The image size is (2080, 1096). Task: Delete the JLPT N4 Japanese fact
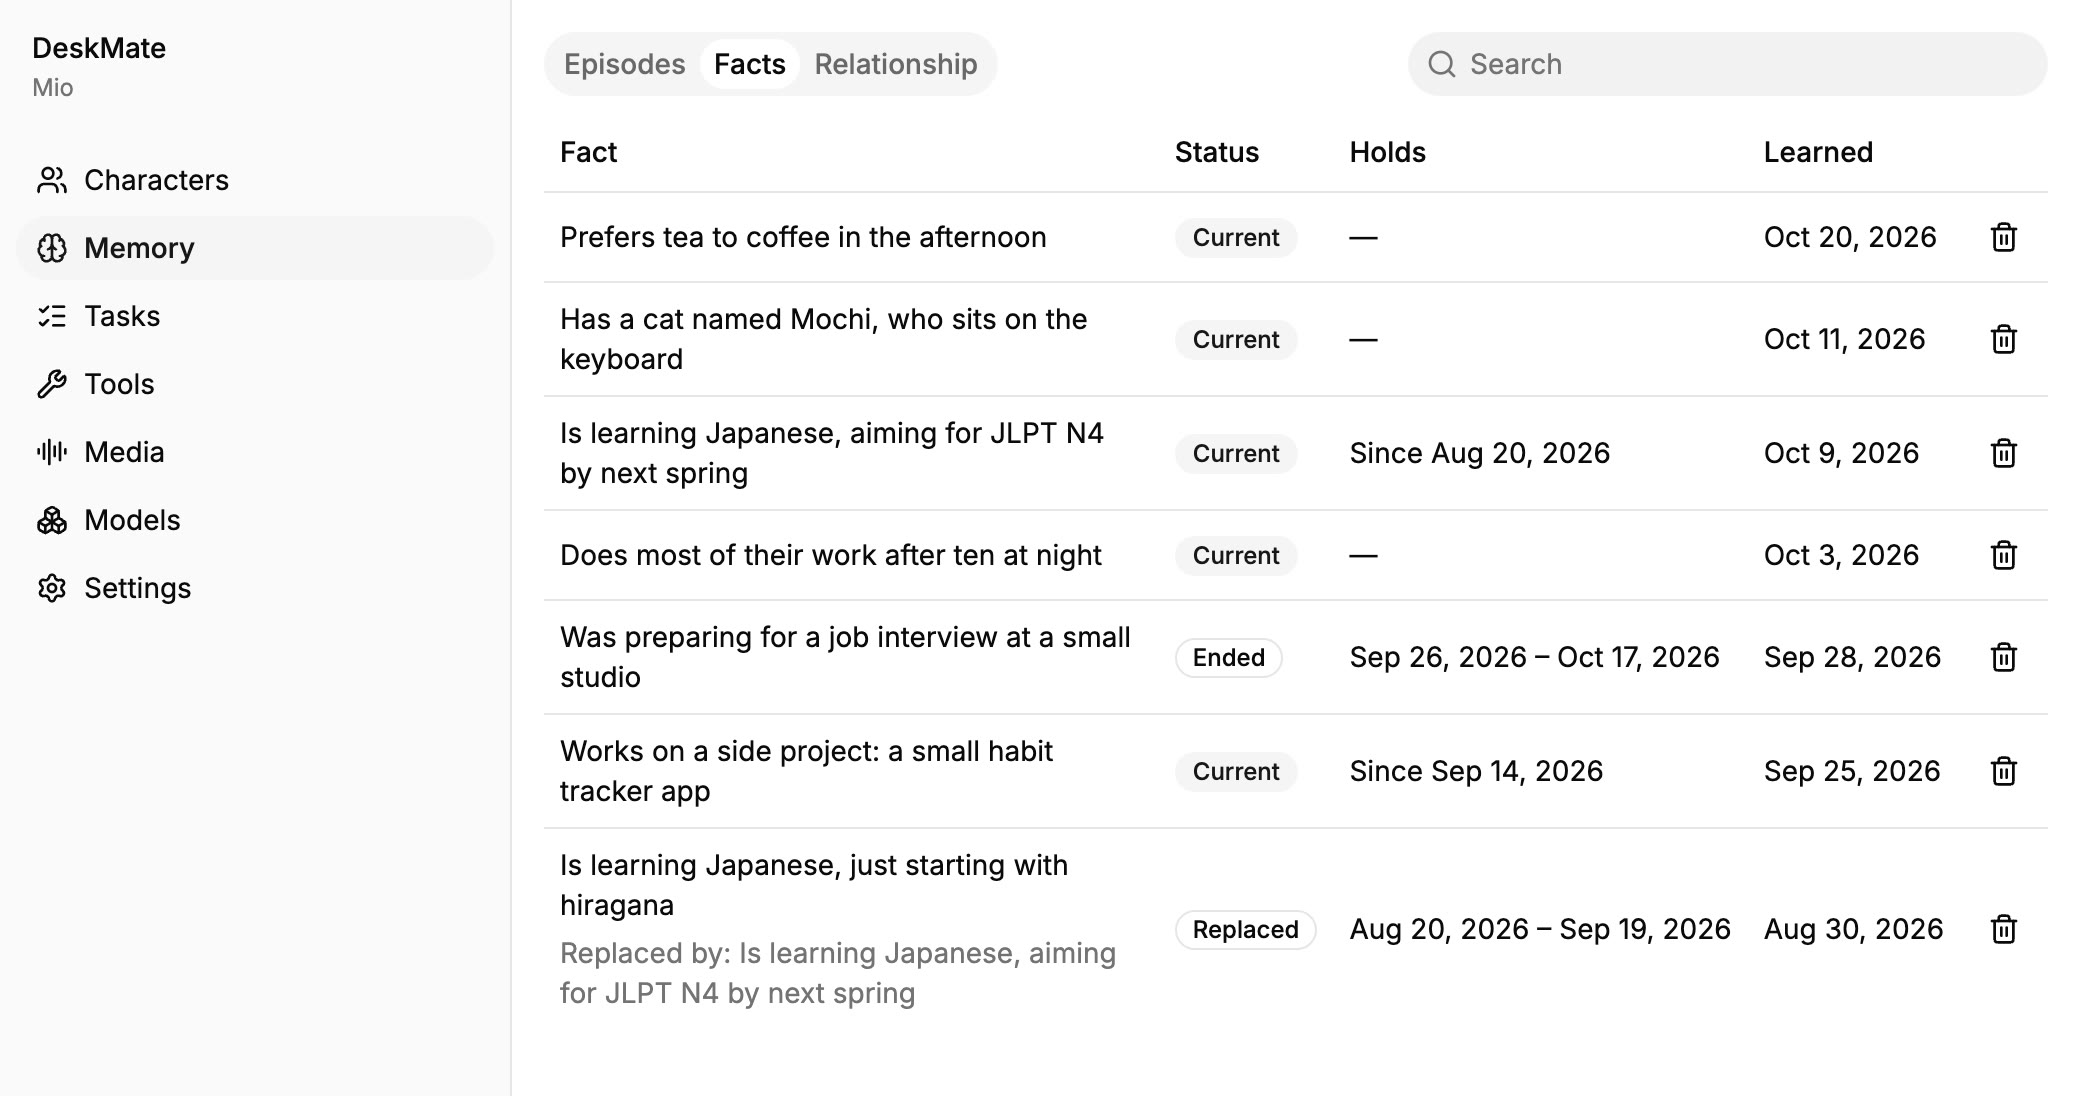click(x=2003, y=453)
